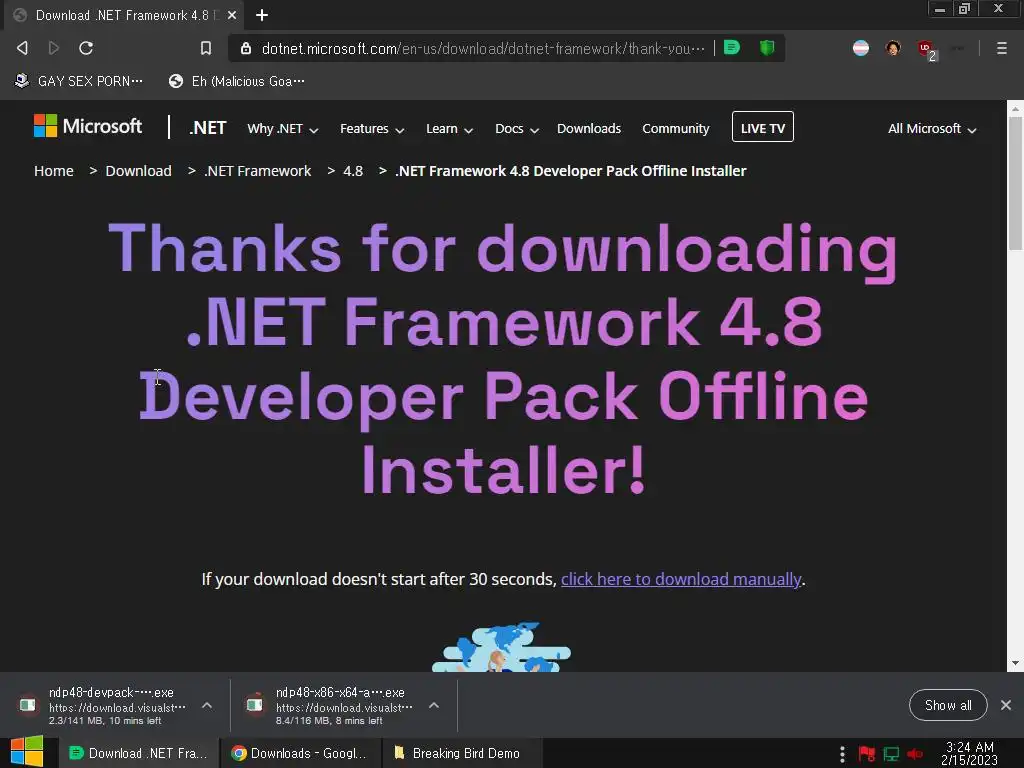Close the Download .NET Framework 4.8 tab
This screenshot has height=768, width=1024.
coord(232,15)
